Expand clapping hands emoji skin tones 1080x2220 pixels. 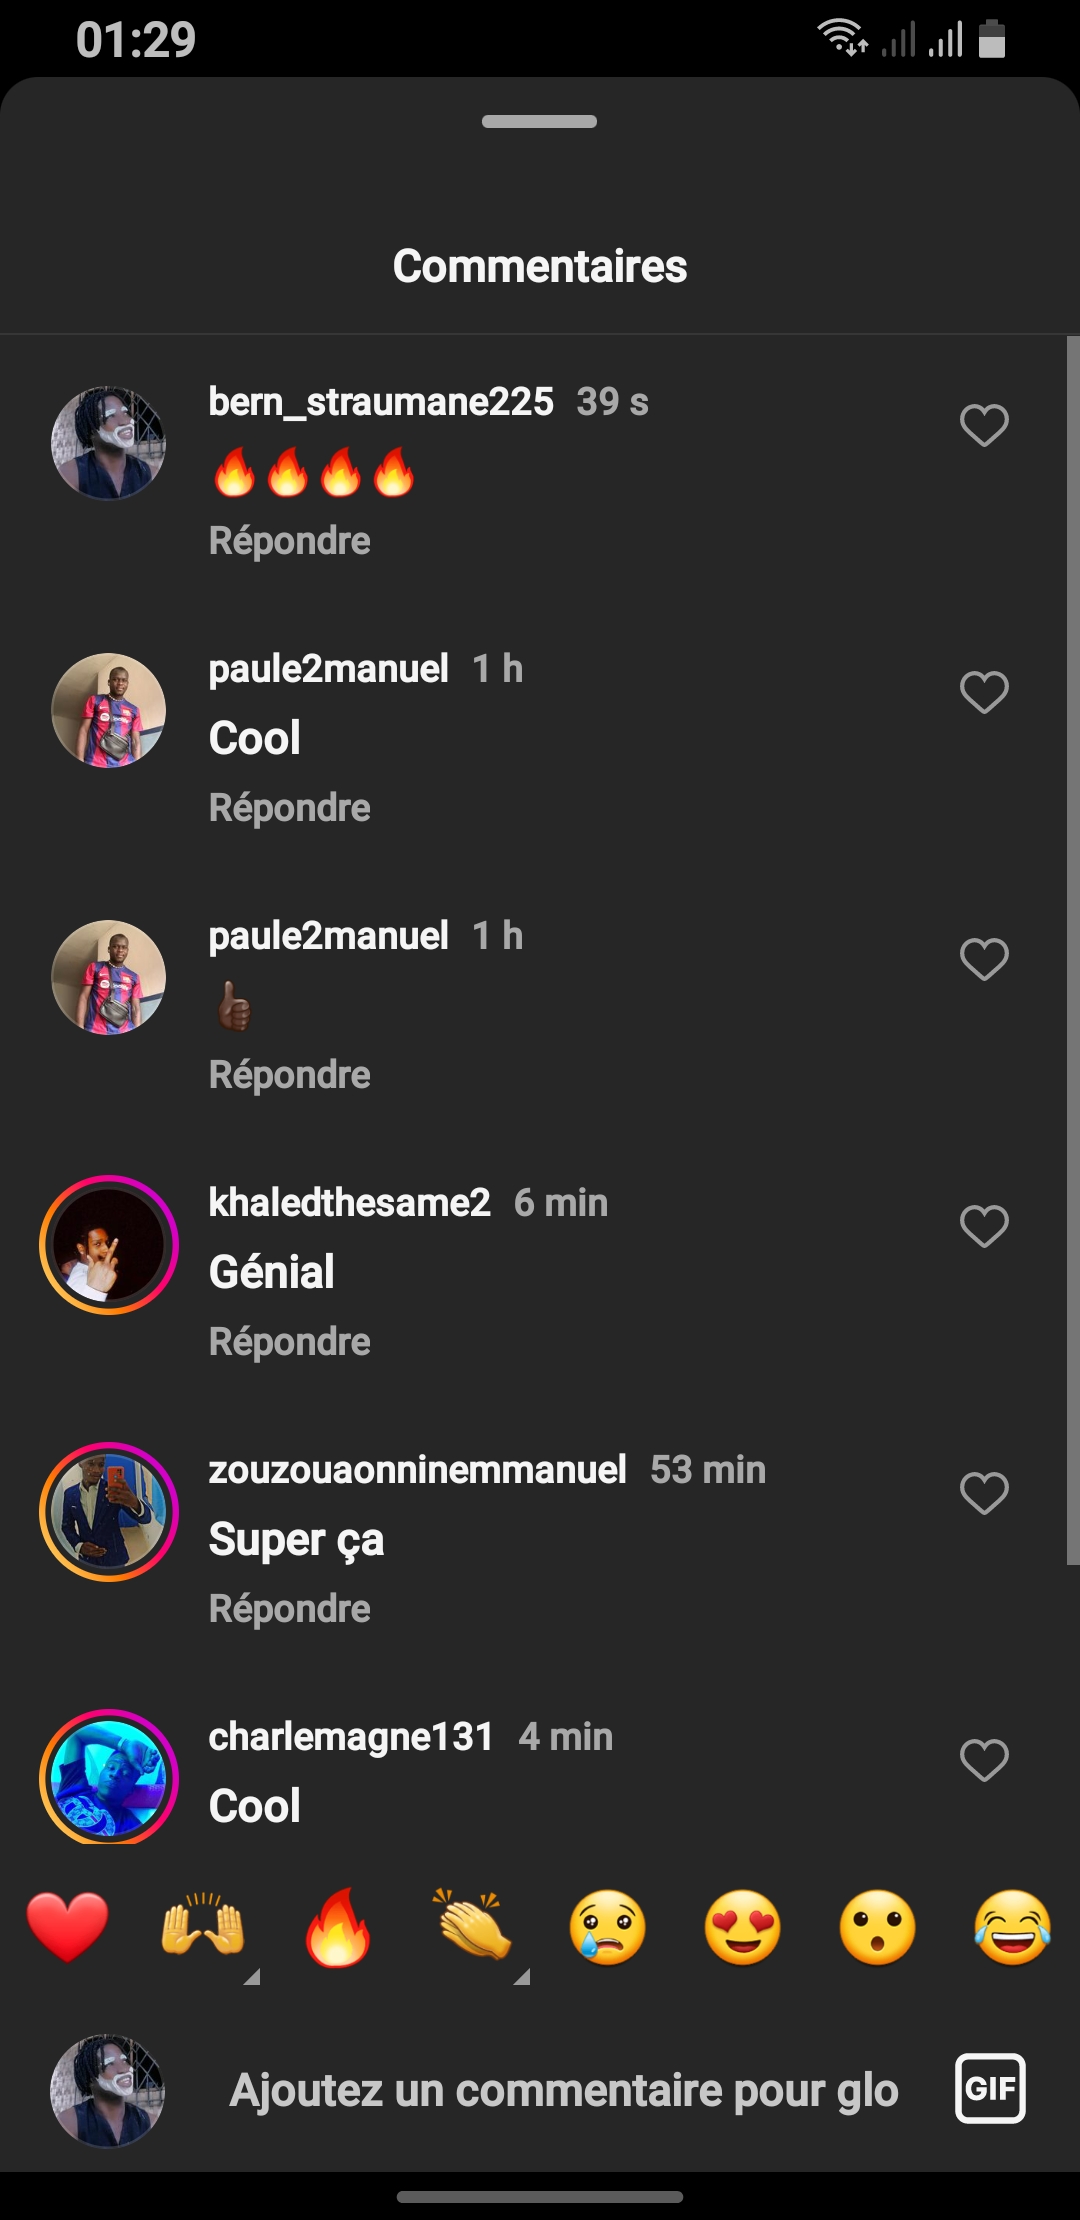click(521, 1976)
